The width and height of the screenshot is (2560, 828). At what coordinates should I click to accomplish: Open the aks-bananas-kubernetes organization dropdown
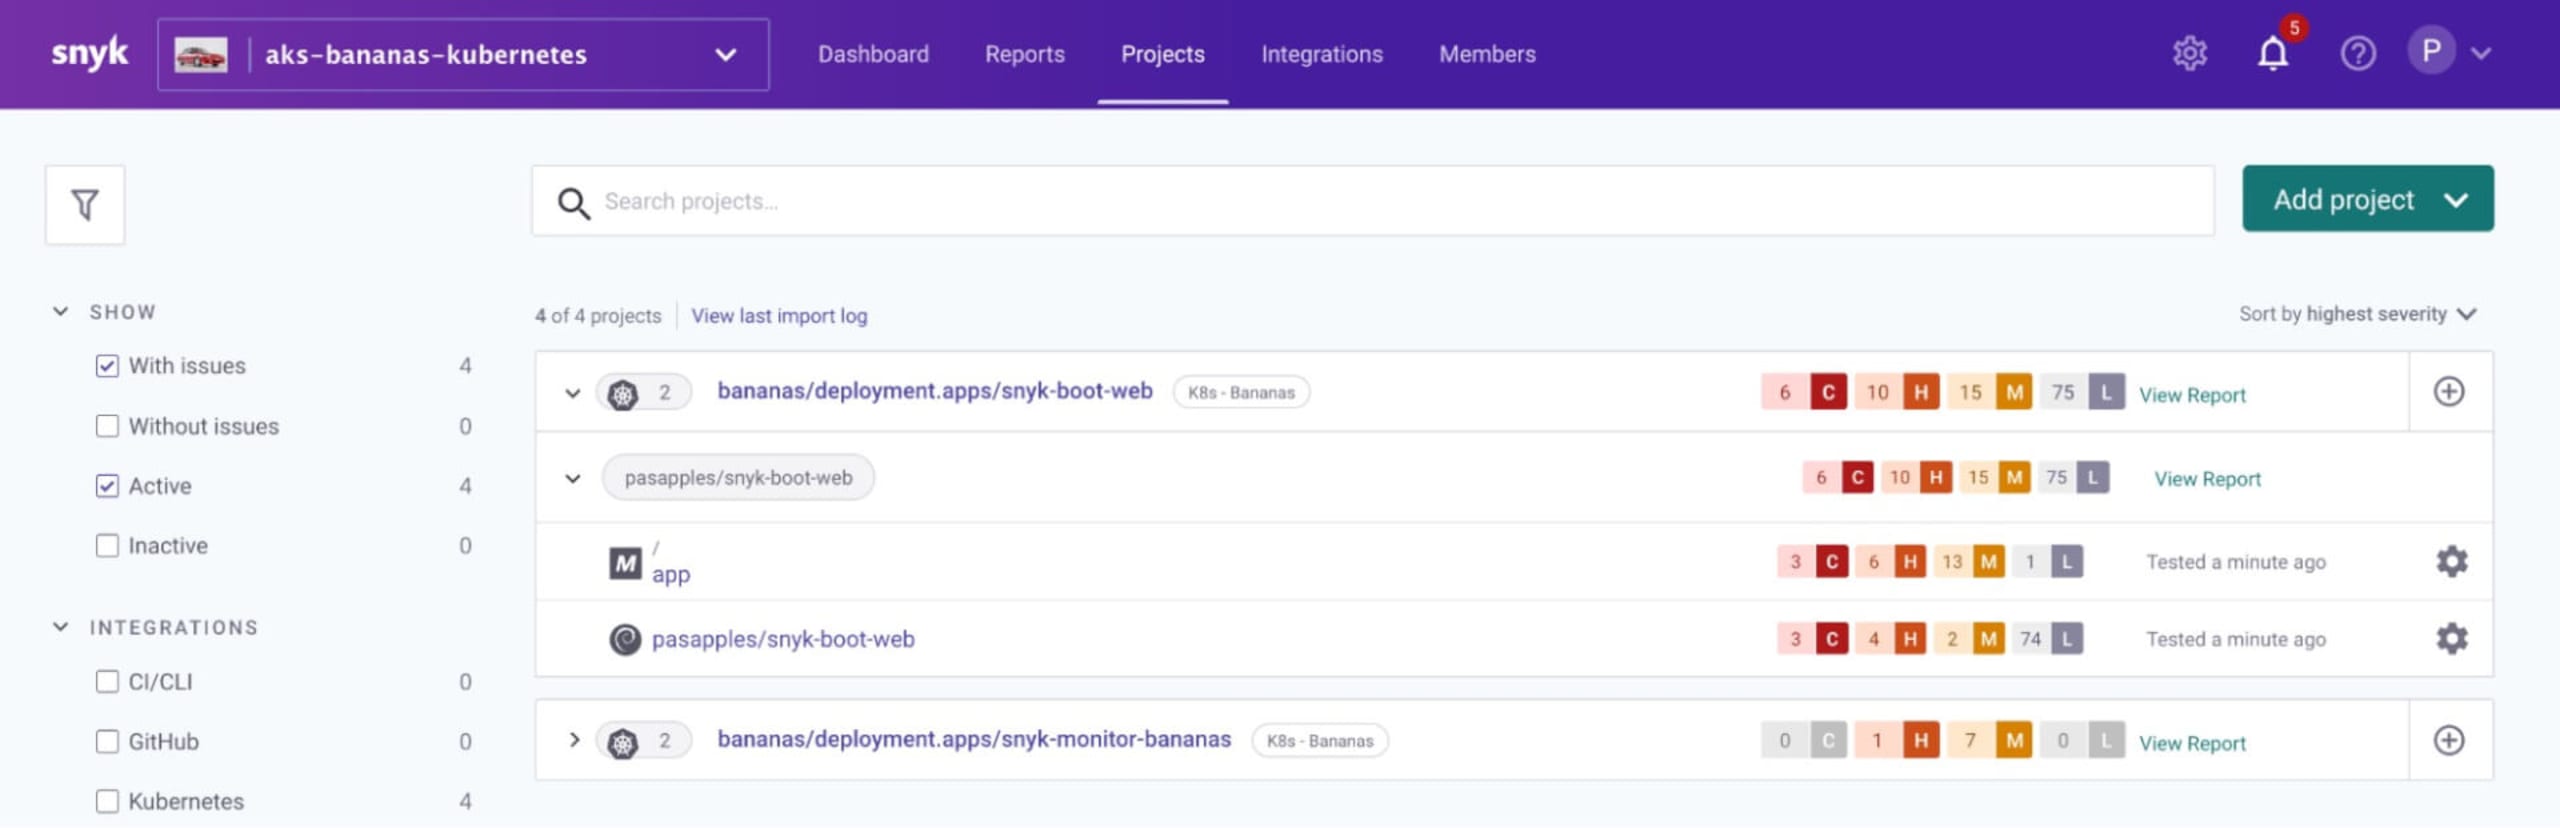click(x=463, y=55)
